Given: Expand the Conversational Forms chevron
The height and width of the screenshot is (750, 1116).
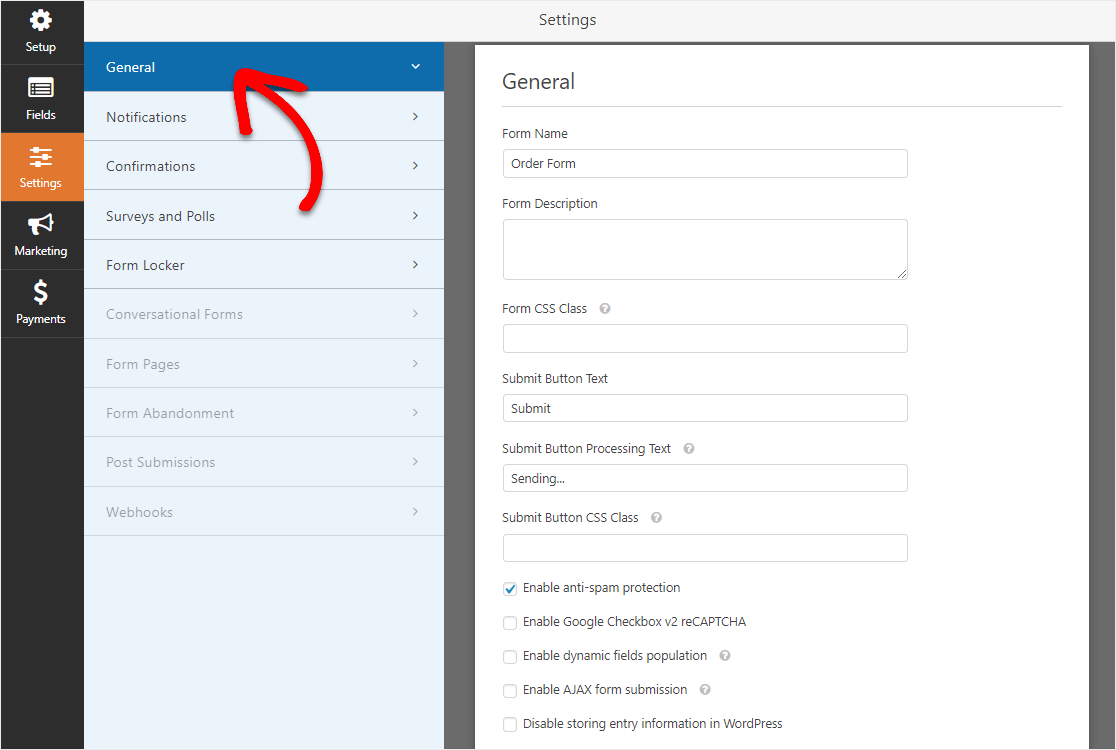Looking at the screenshot, I should 416,314.
